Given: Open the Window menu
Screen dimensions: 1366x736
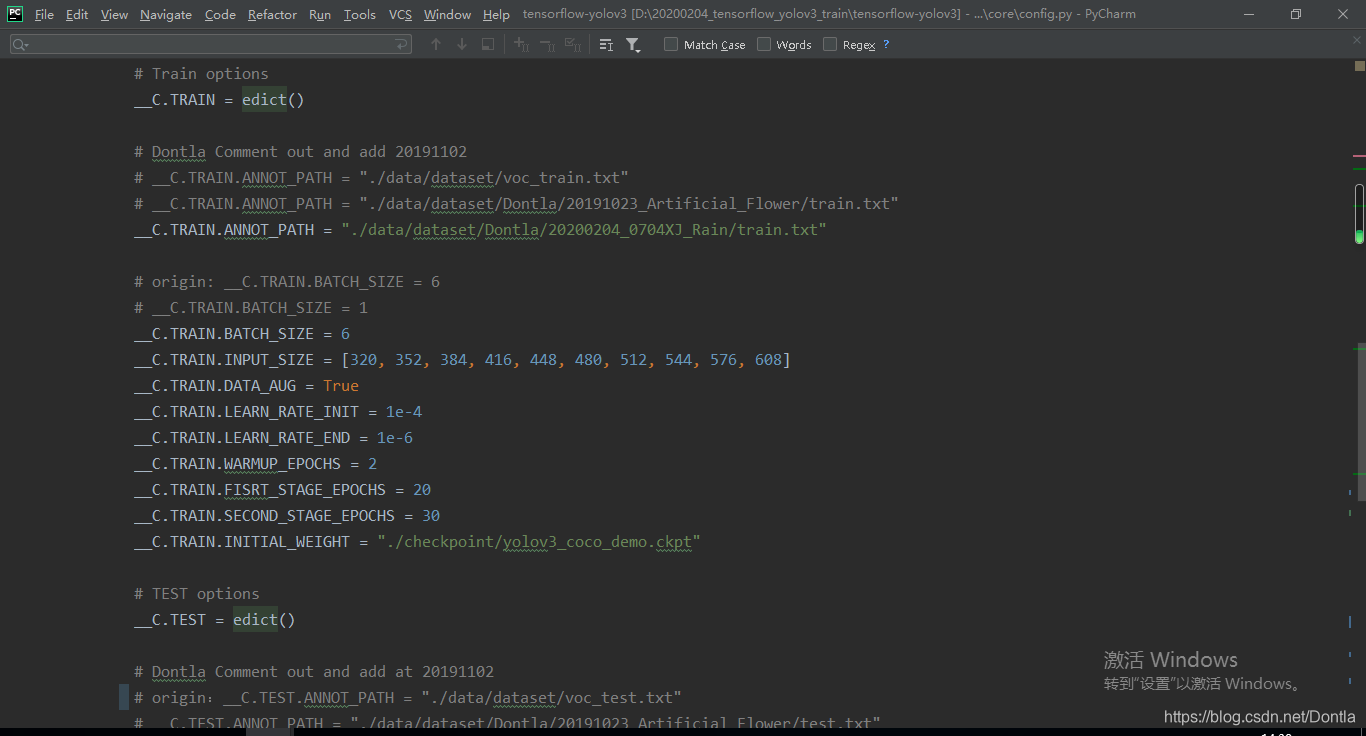Looking at the screenshot, I should point(447,14).
